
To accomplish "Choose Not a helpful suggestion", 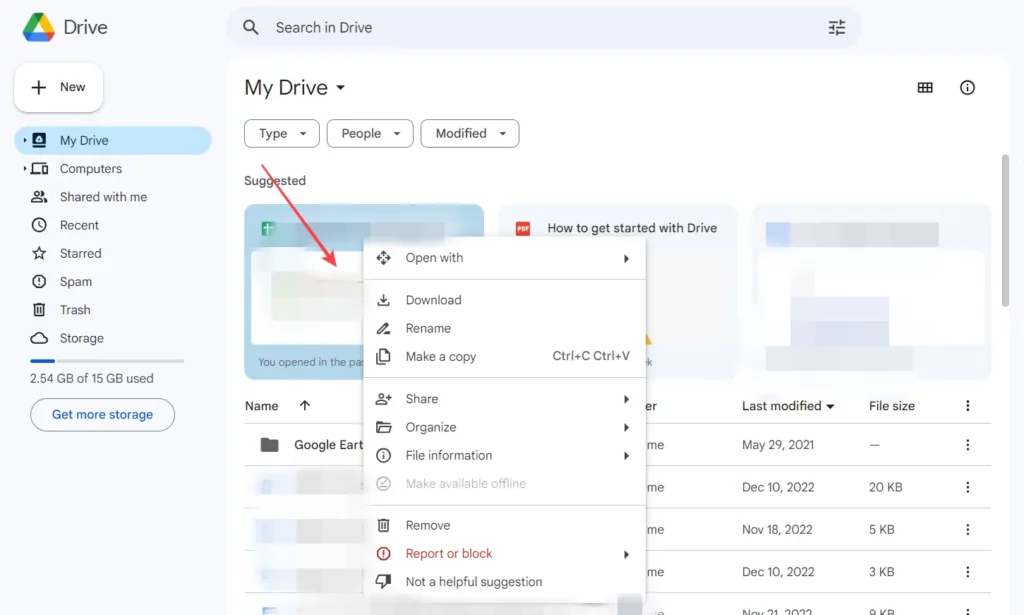I will tap(504, 582).
